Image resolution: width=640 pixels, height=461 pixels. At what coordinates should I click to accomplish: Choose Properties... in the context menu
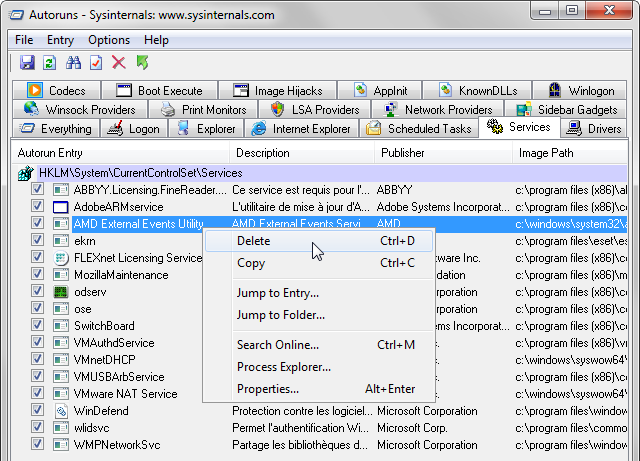click(319, 389)
